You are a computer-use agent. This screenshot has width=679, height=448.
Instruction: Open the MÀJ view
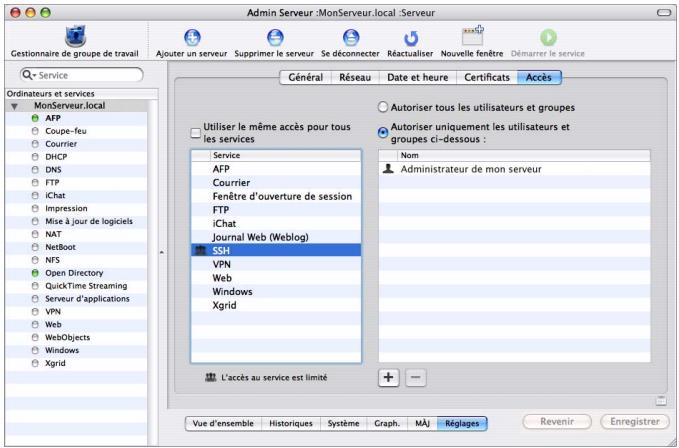pyautogui.click(x=422, y=424)
